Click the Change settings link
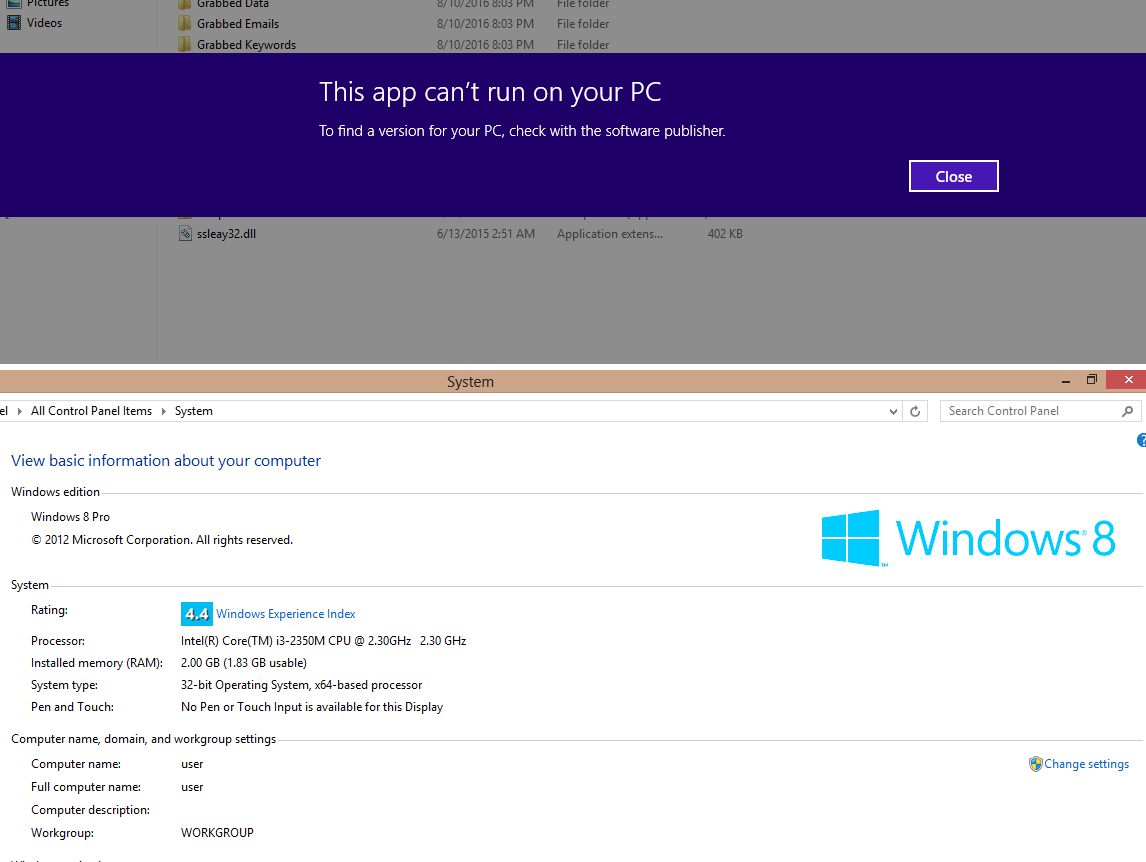This screenshot has width=1146, height=862. coord(1086,764)
